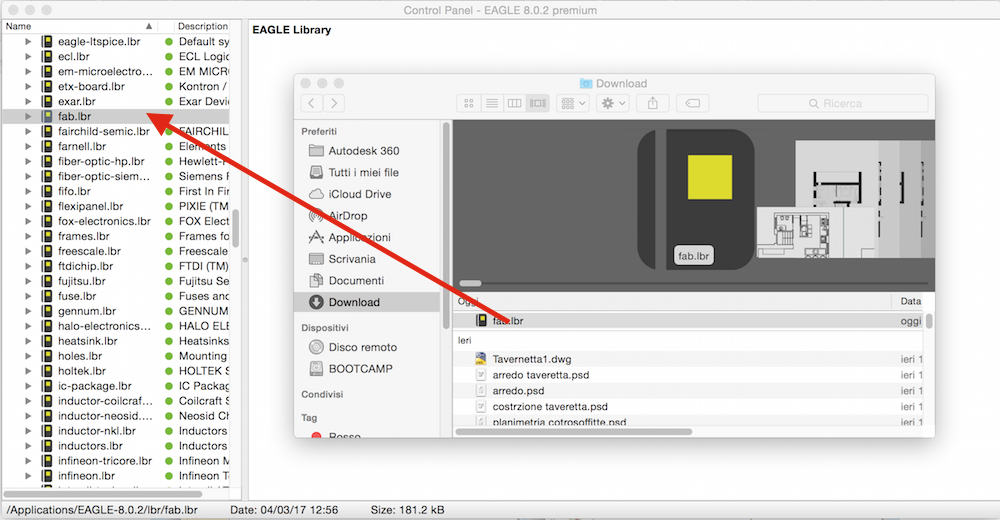1000x520 pixels.
Task: Switch Finder to icon view
Action: coord(469,103)
